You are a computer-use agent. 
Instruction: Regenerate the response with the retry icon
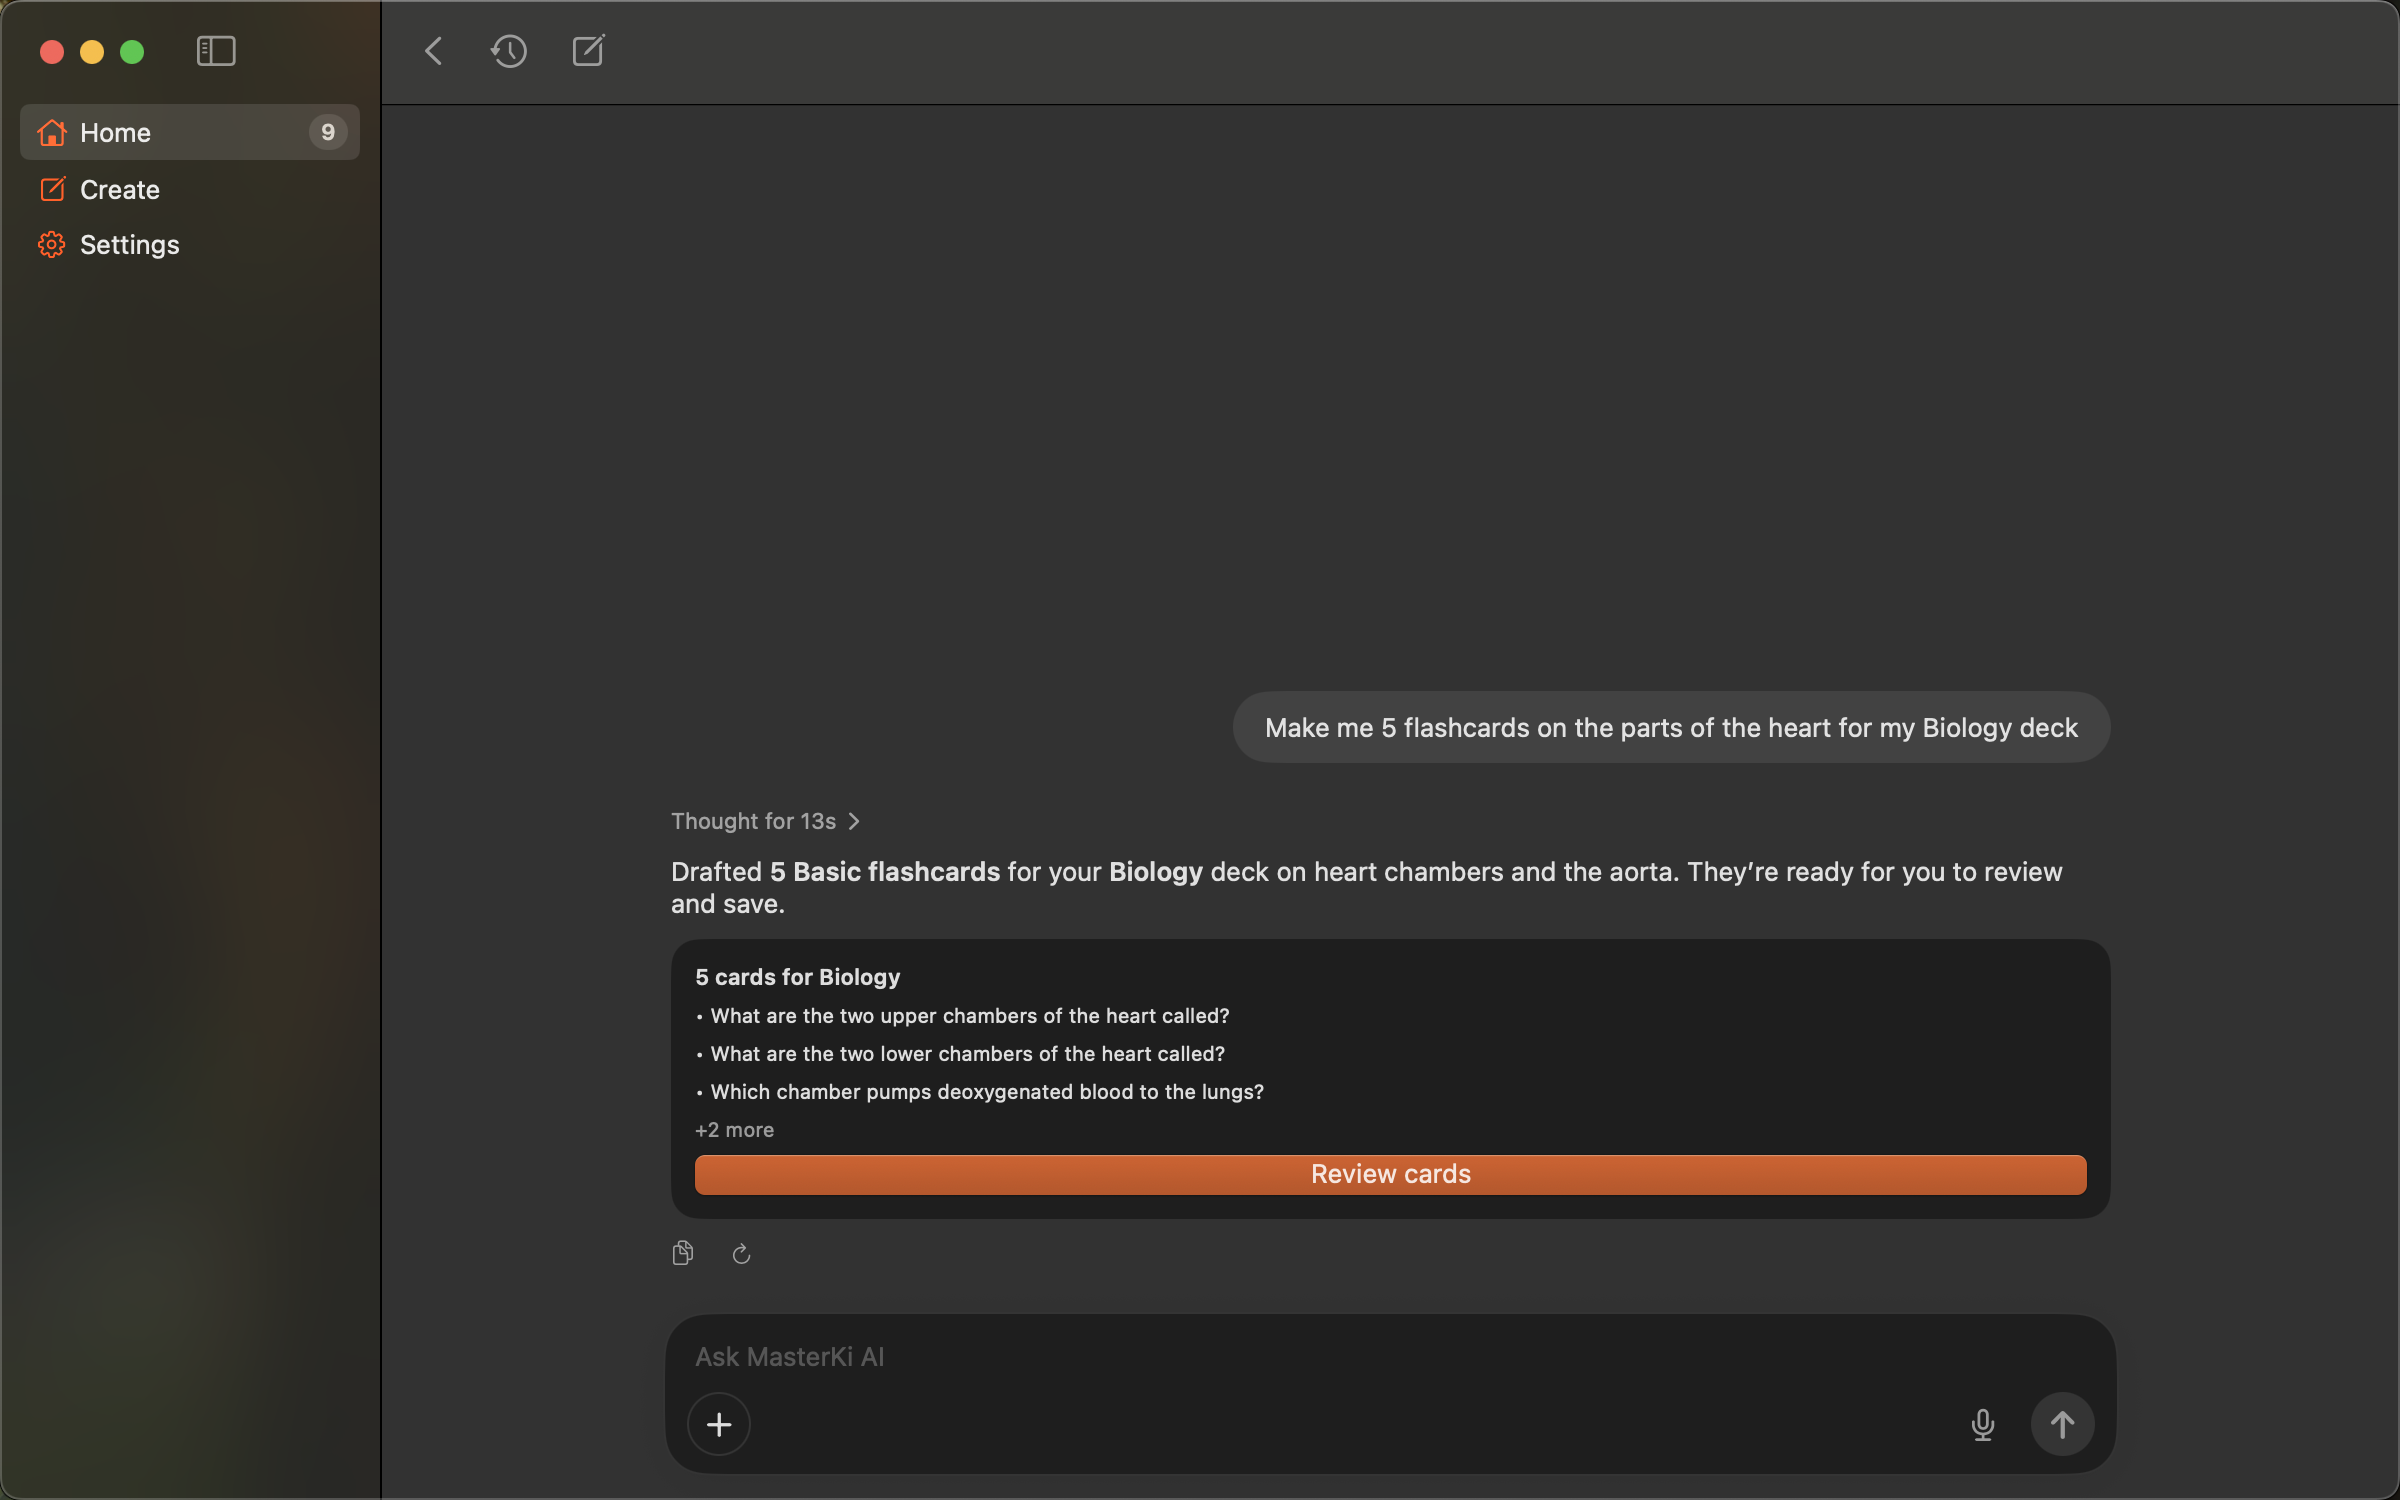click(741, 1253)
